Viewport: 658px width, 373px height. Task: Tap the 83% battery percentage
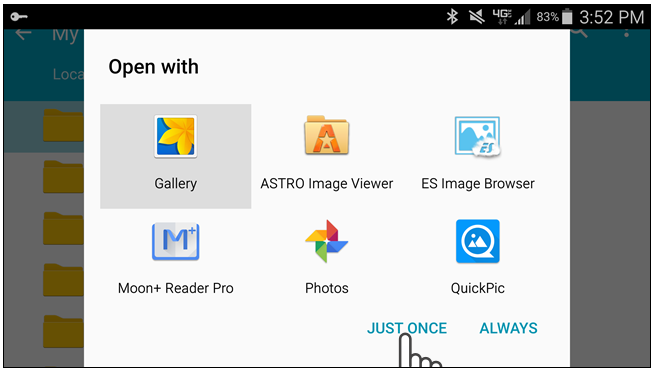pyautogui.click(x=547, y=17)
